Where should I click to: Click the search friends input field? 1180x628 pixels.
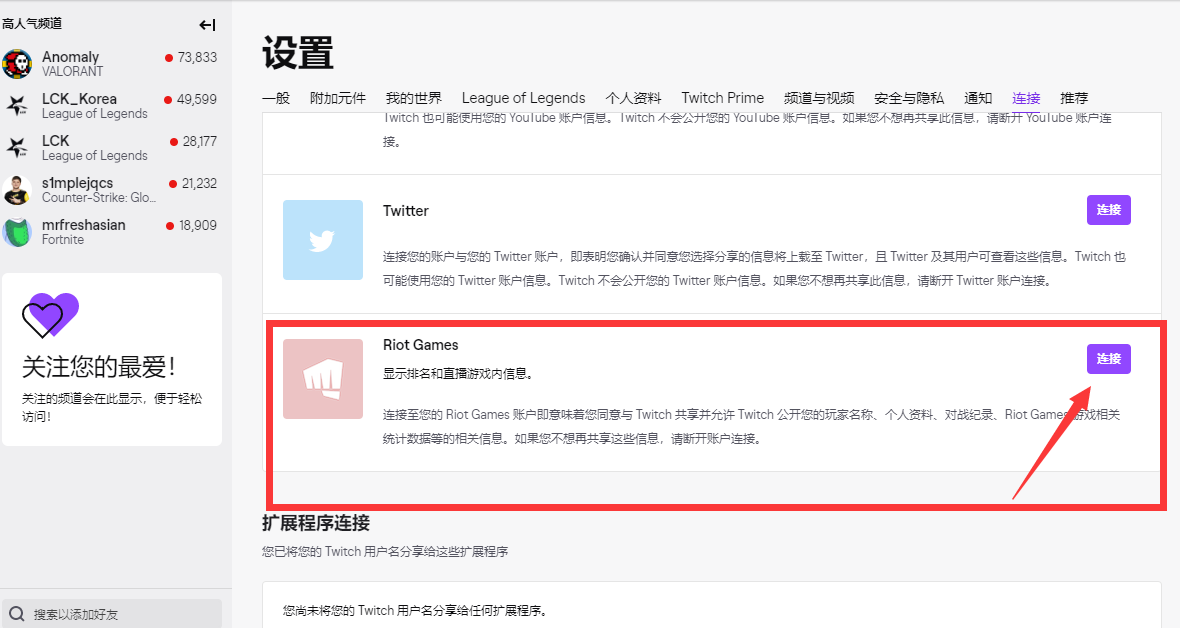tap(120, 613)
